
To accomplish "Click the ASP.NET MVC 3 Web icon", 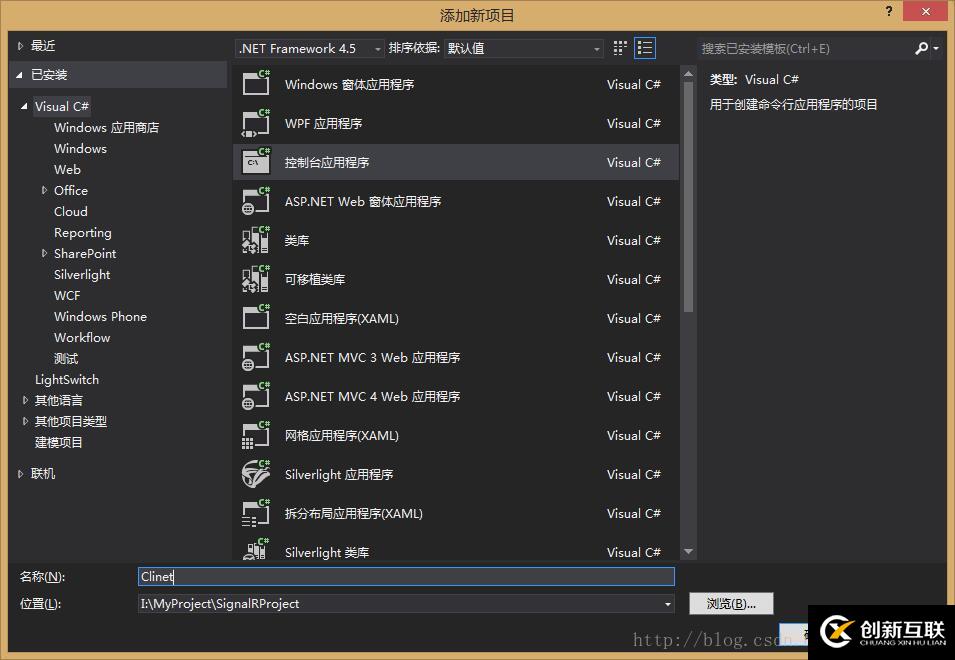I will [x=256, y=356].
